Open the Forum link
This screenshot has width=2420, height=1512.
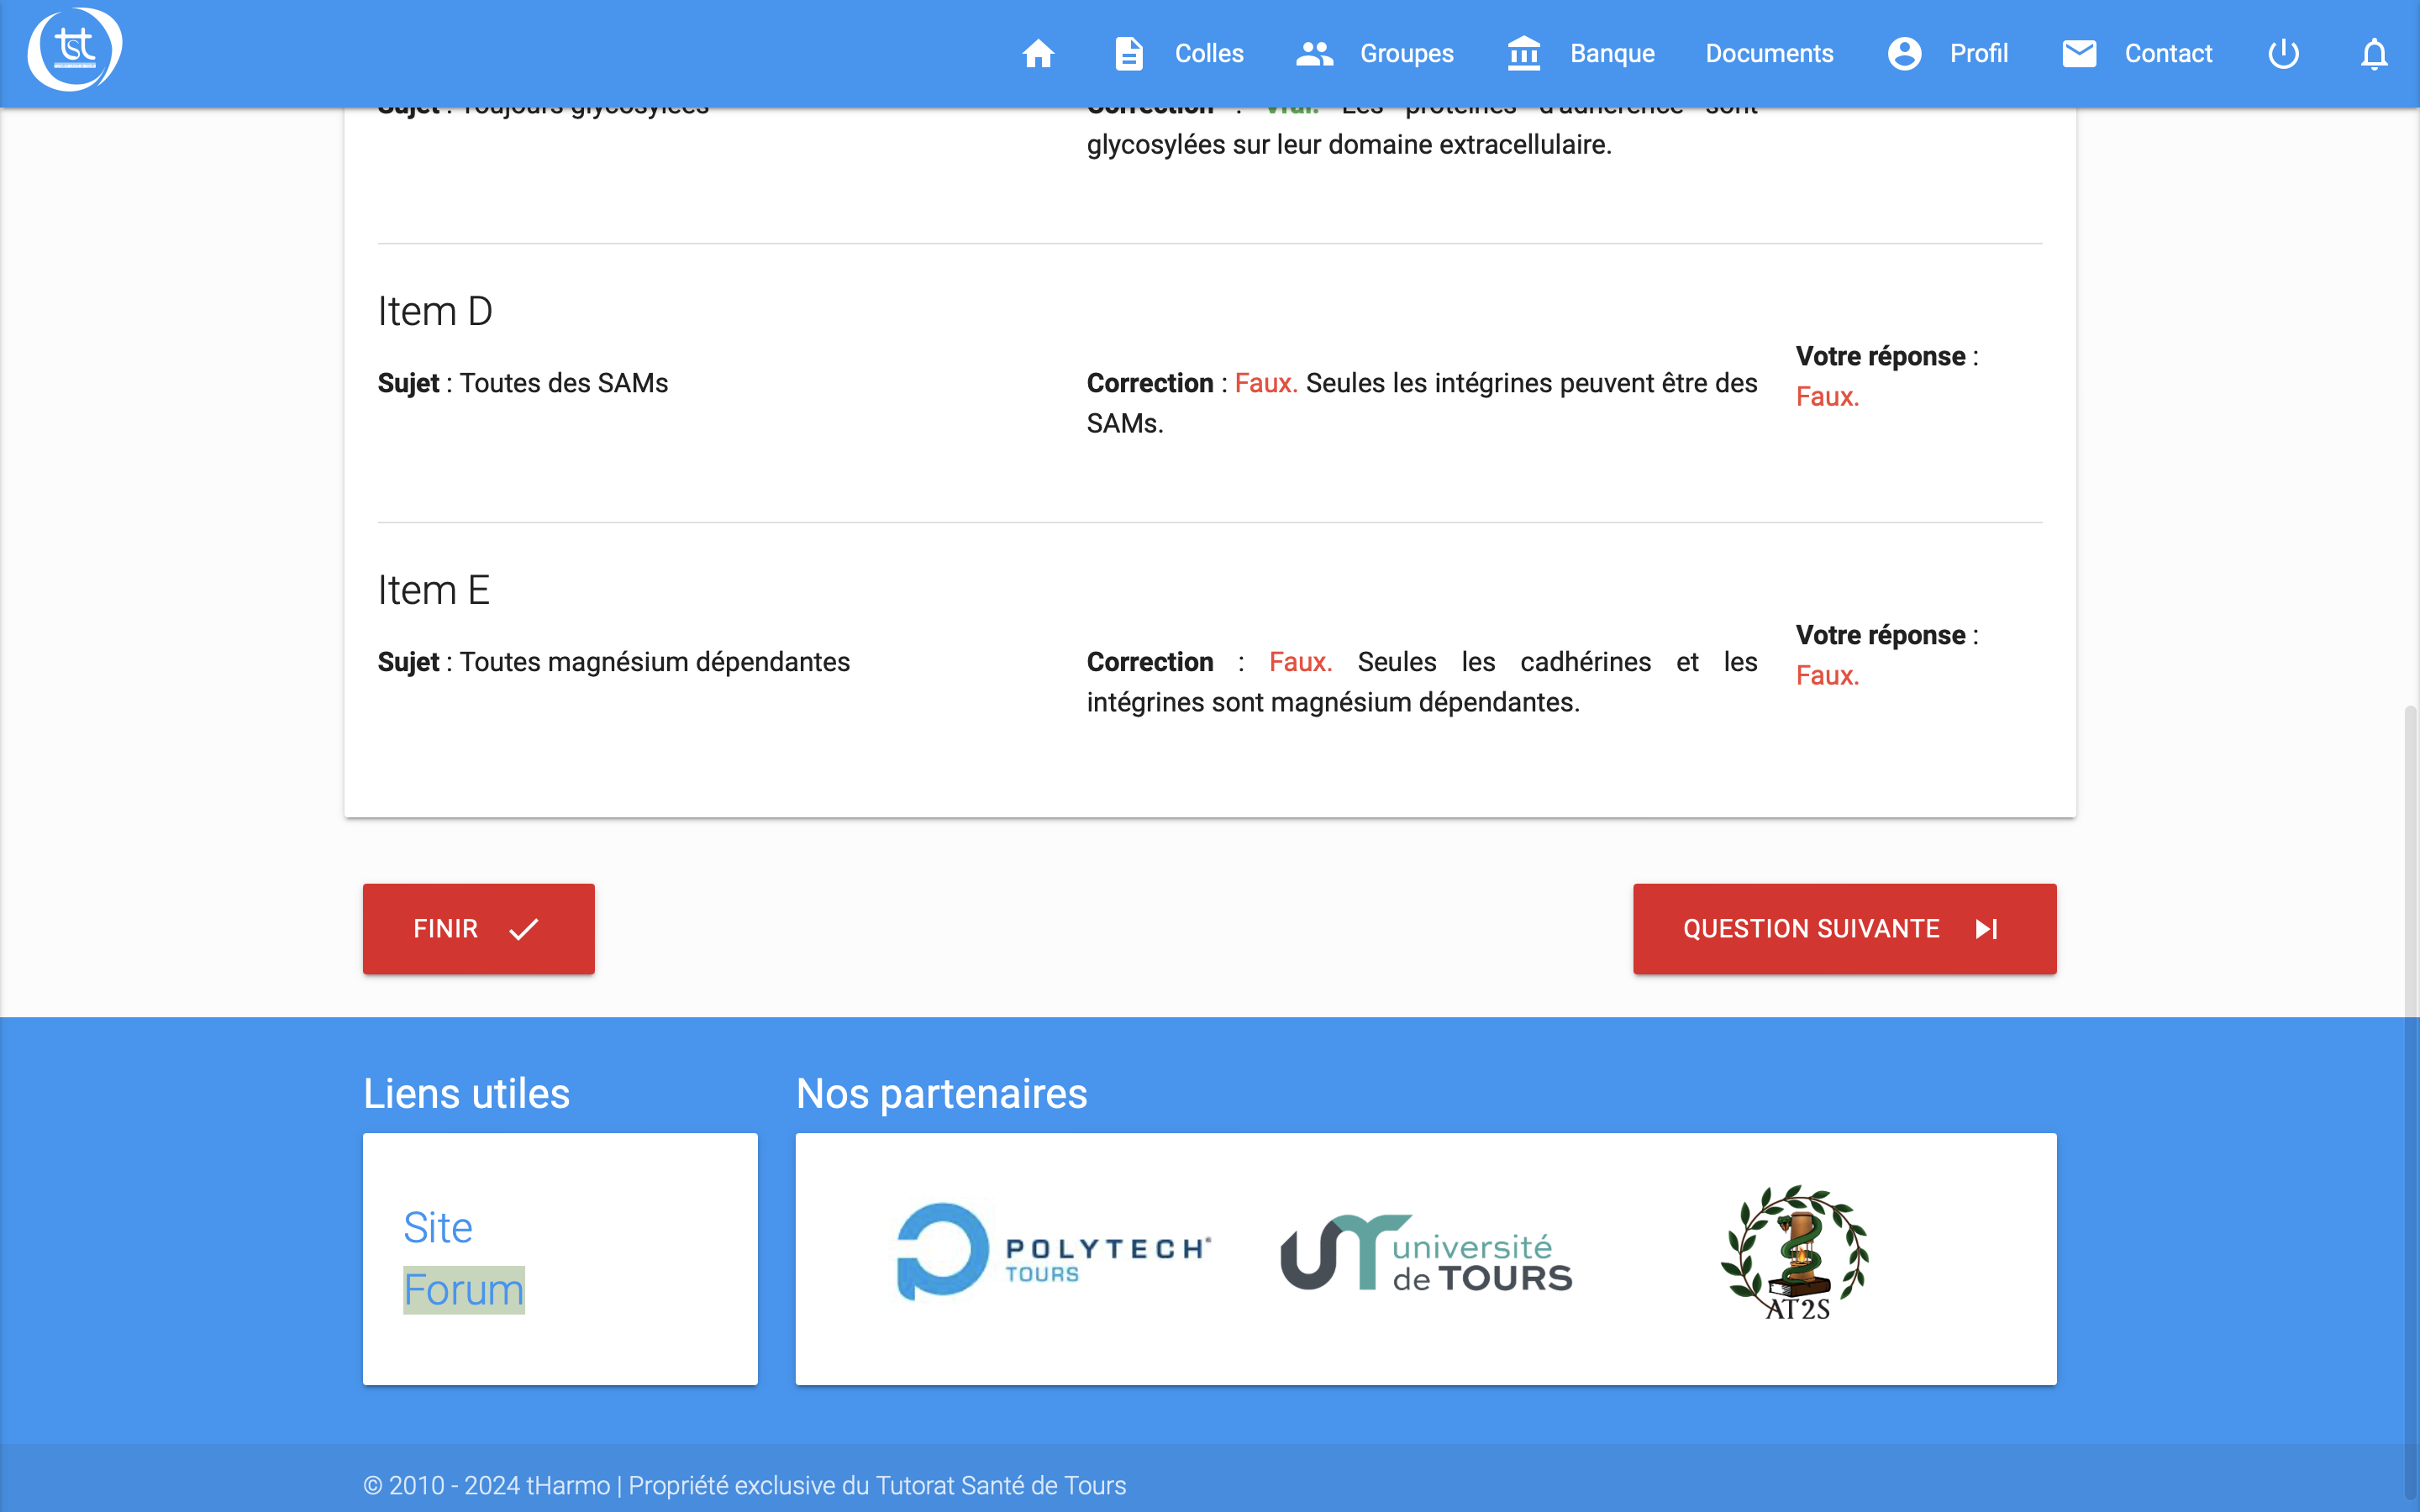click(x=464, y=1290)
